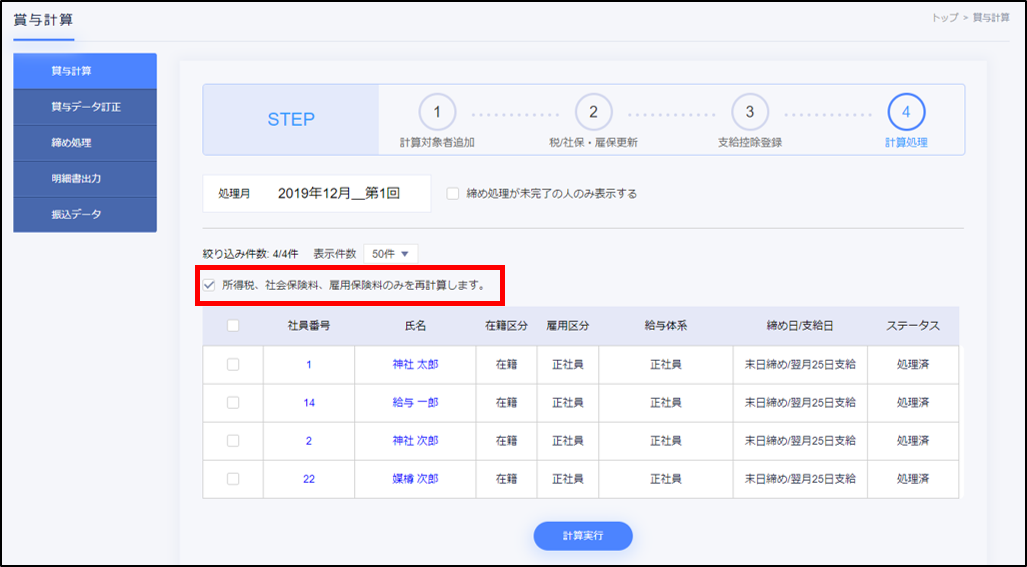
Task: Open 振込データ sidebar item
Action: coord(85,214)
